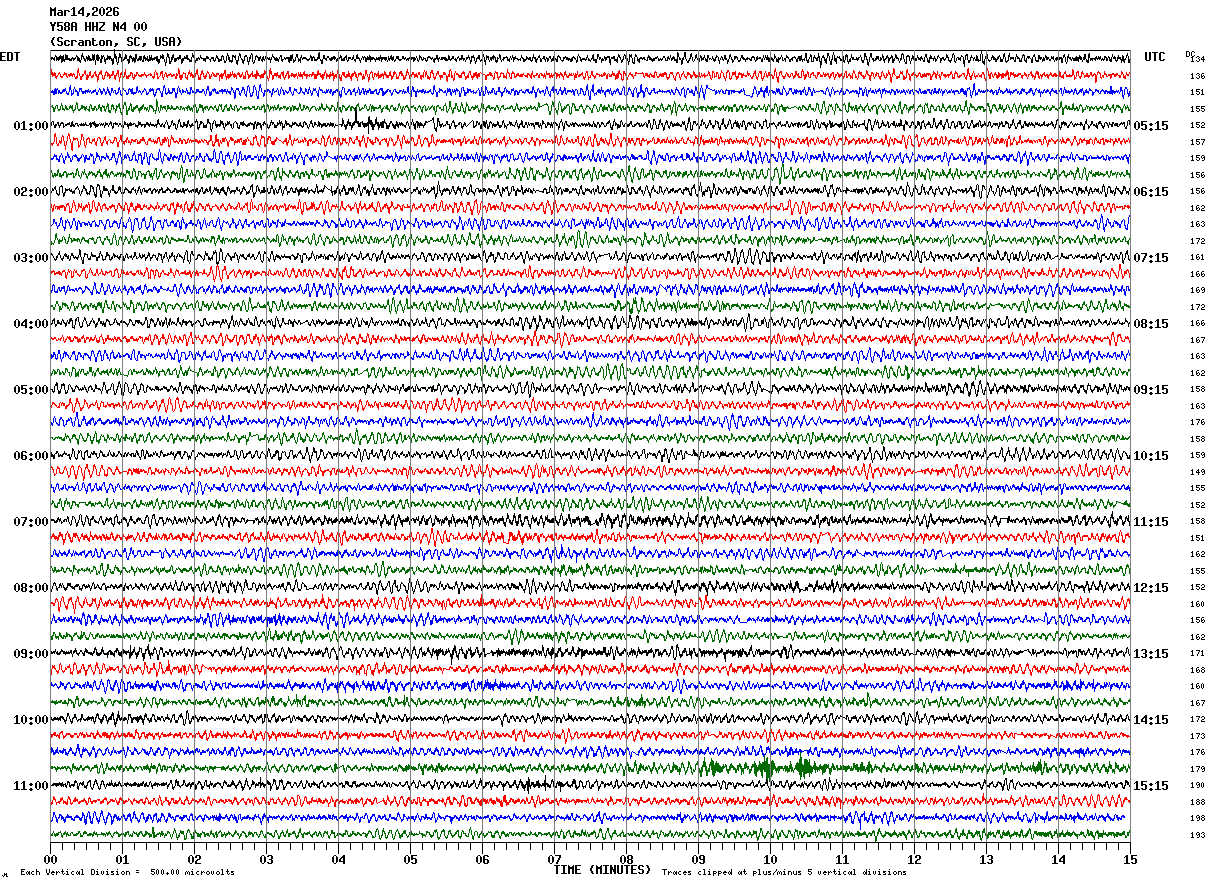Click the EDT time label '09:00'
This screenshot has height=886, width=1210.
tap(30, 654)
